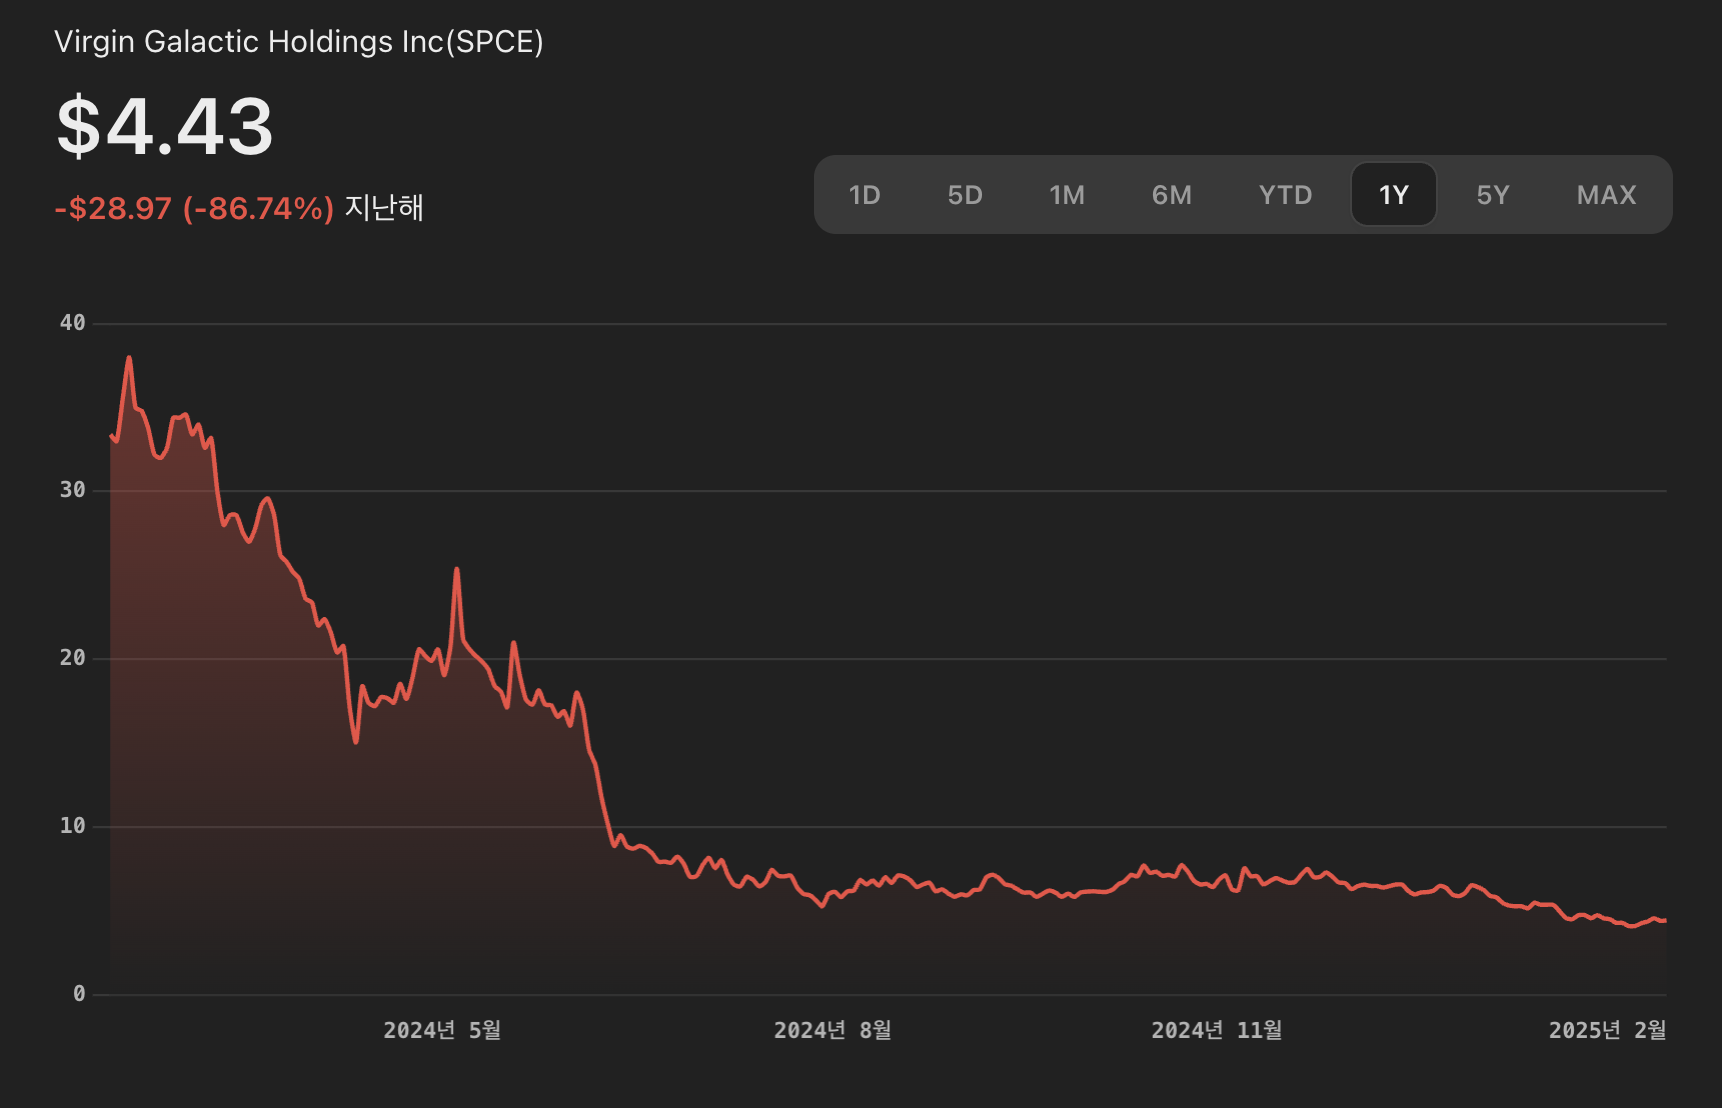
Task: Click the 2024년 11월 x-axis label
Action: (x=1216, y=1030)
